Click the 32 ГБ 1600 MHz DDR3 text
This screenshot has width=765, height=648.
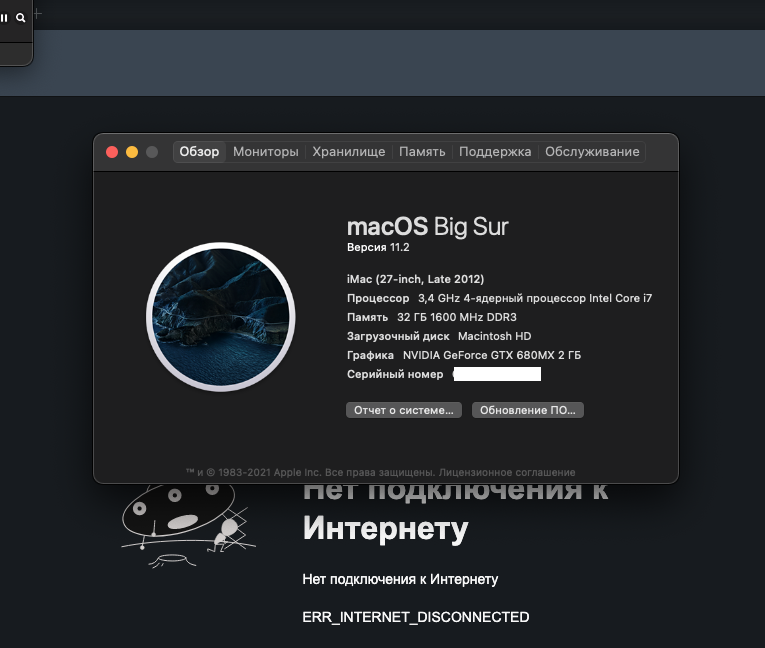457,317
